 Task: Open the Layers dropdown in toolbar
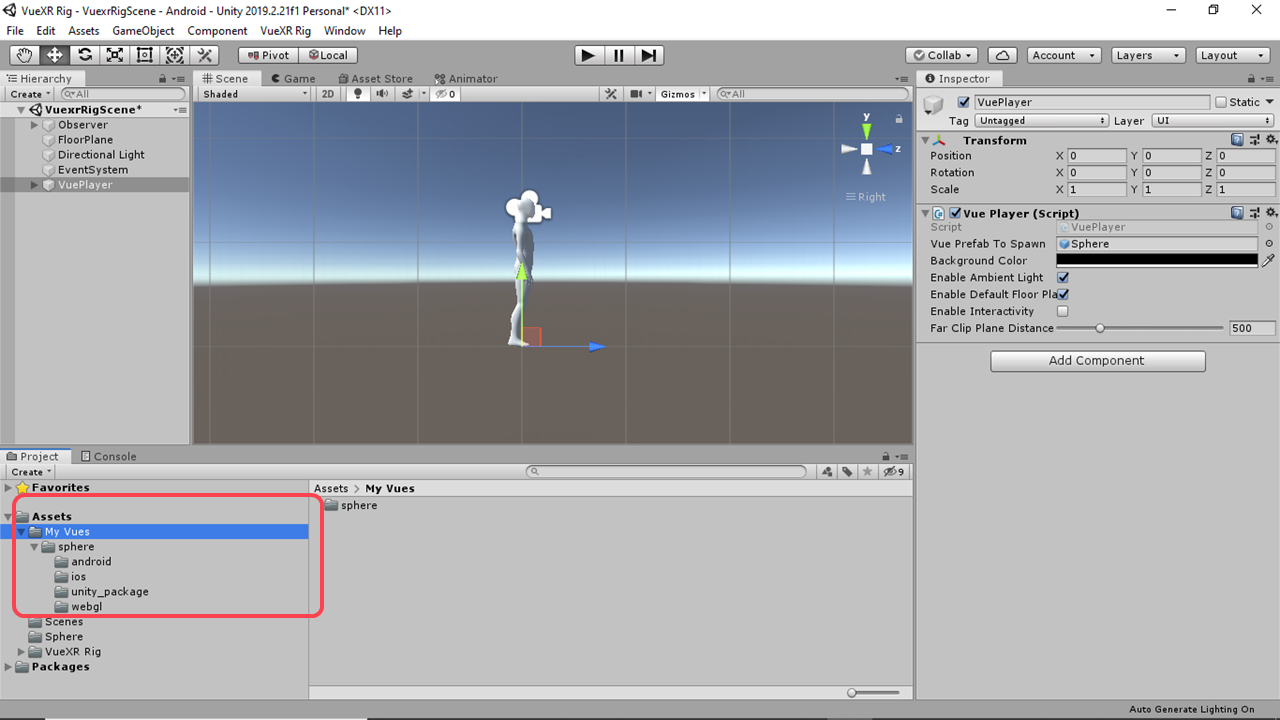click(x=1149, y=55)
